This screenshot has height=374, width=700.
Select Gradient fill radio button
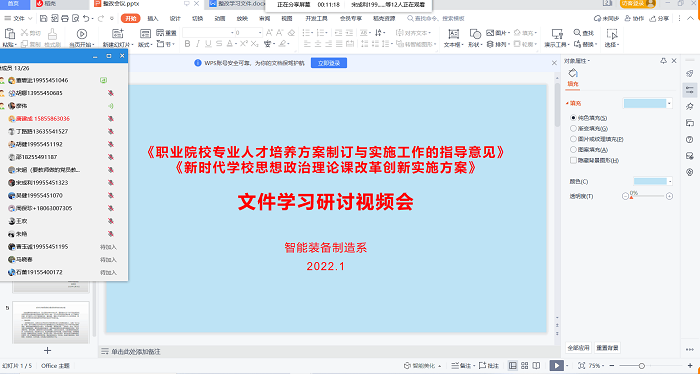coord(574,129)
